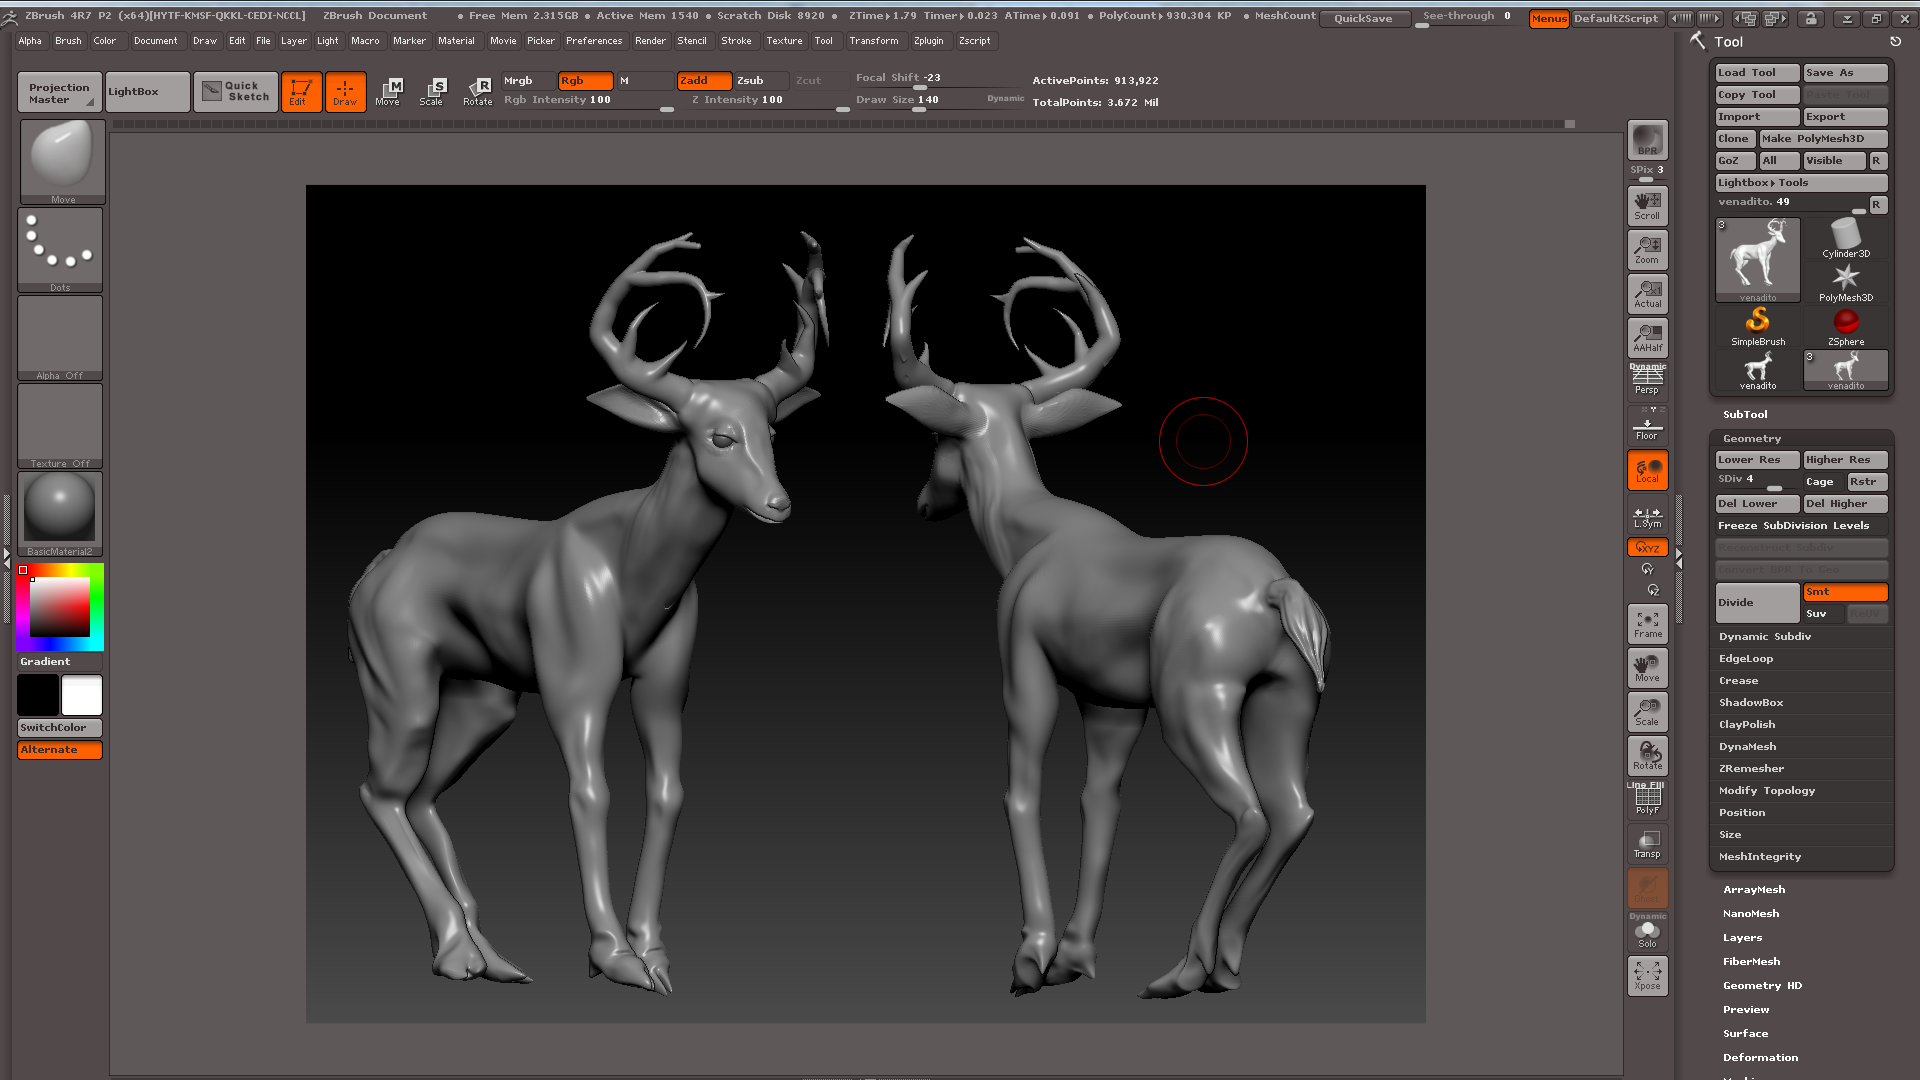The height and width of the screenshot is (1080, 1920).
Task: Click the Xpose icon
Action: point(1647,976)
